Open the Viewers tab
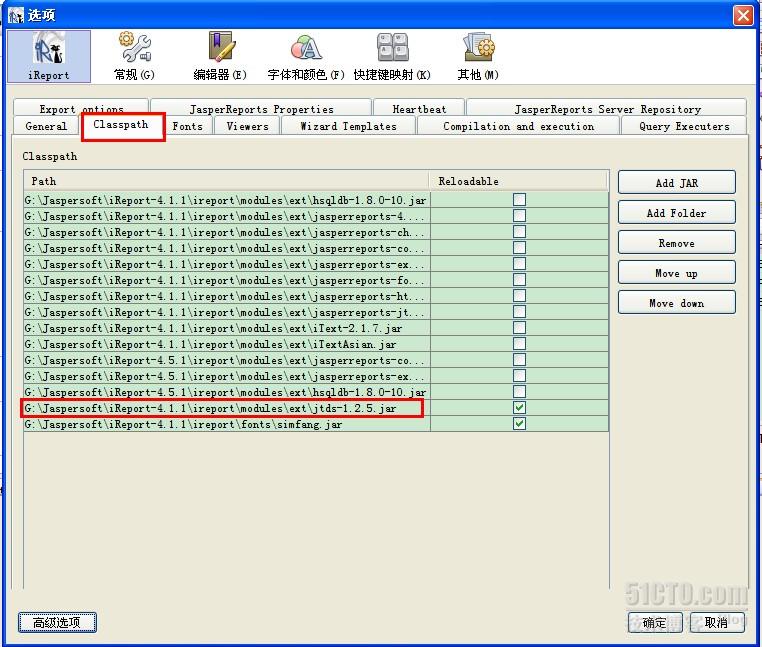762x647 pixels. coord(248,126)
